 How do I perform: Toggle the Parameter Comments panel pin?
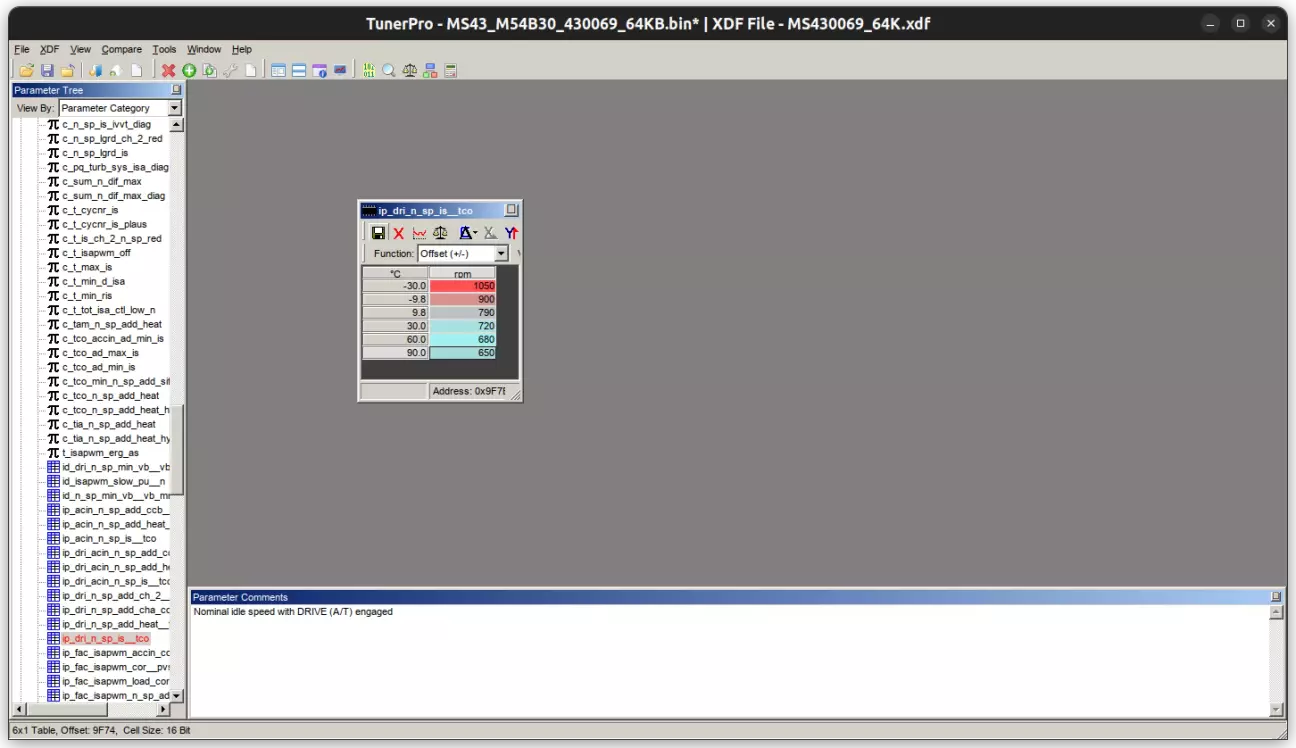(x=1275, y=597)
